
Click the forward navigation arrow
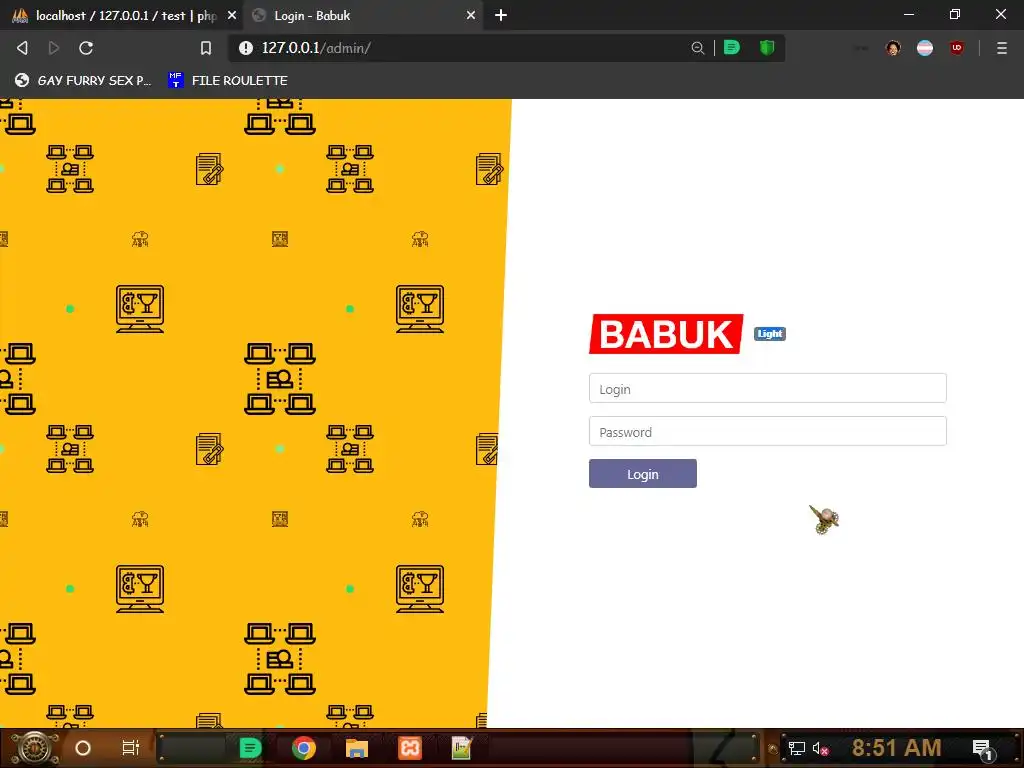click(54, 48)
